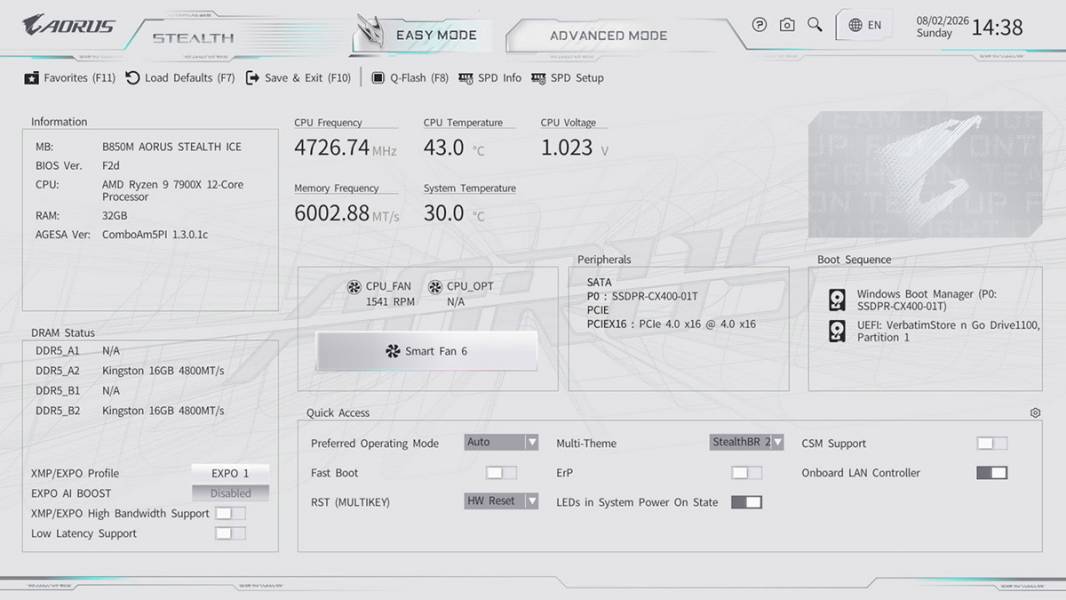Click the CPU Frequency value 4726.74
The width and height of the screenshot is (1066, 600).
332,147
